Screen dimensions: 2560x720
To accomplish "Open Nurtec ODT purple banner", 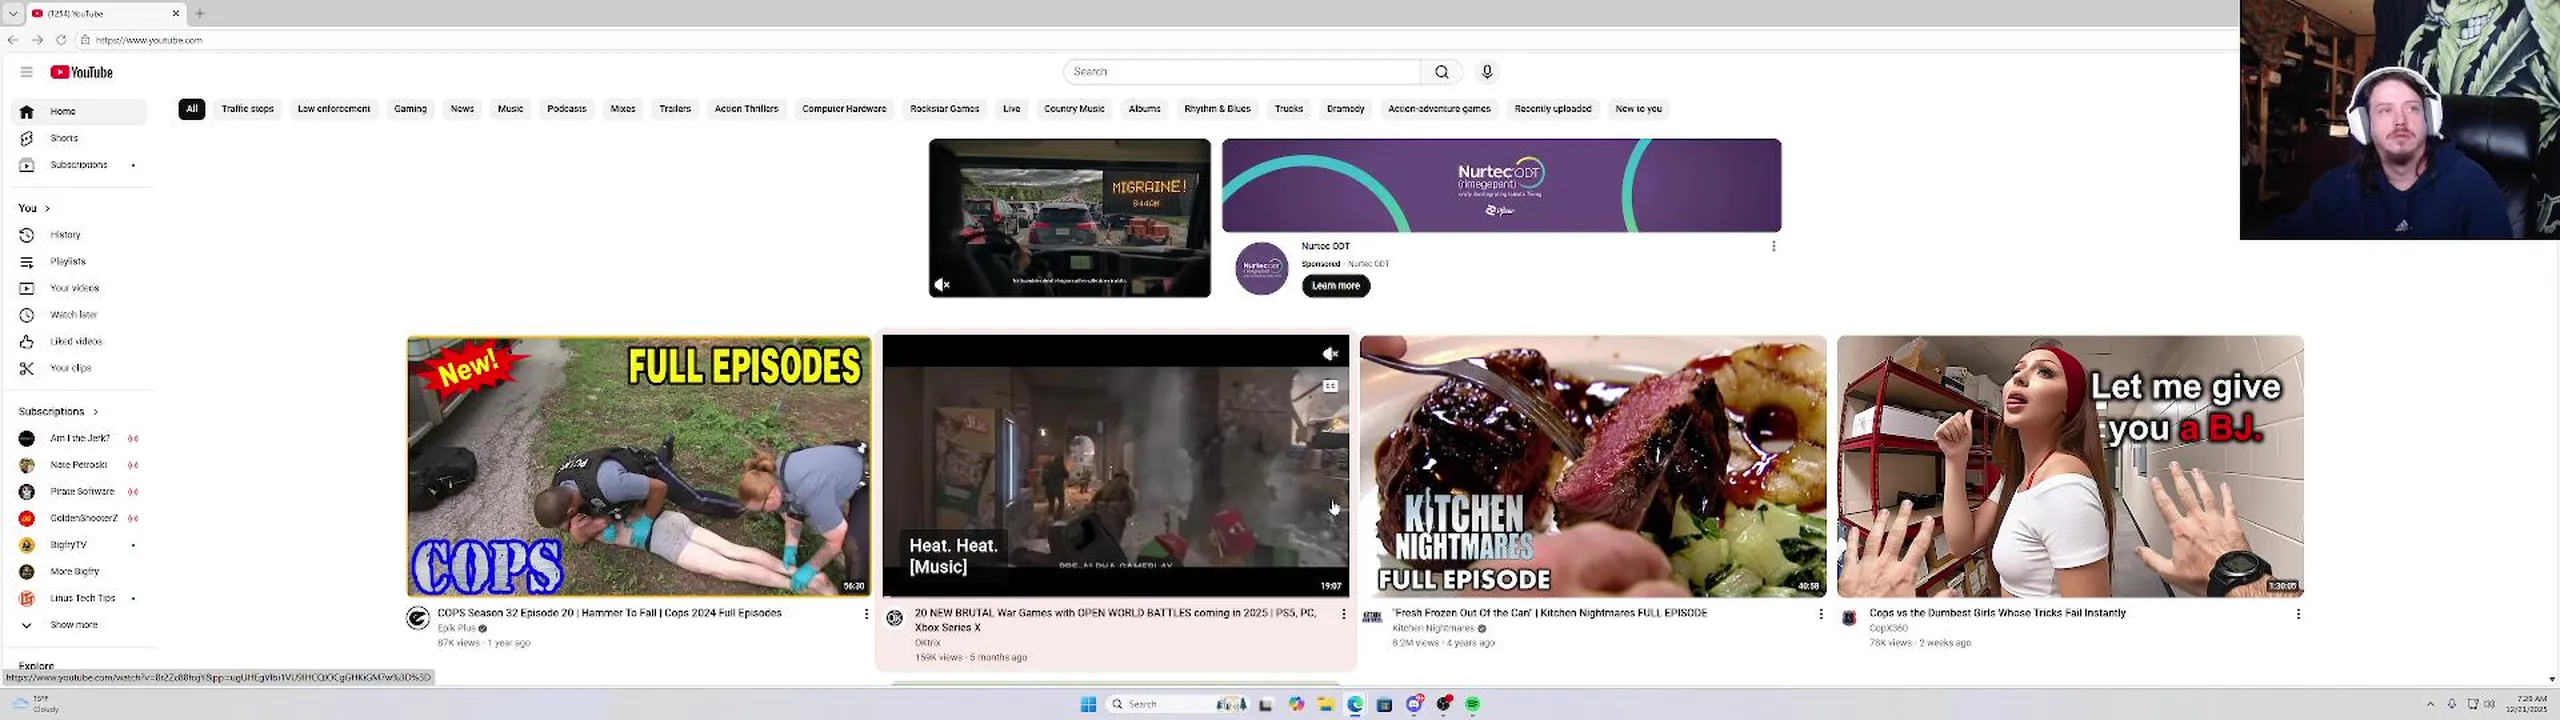I will pos(1501,185).
